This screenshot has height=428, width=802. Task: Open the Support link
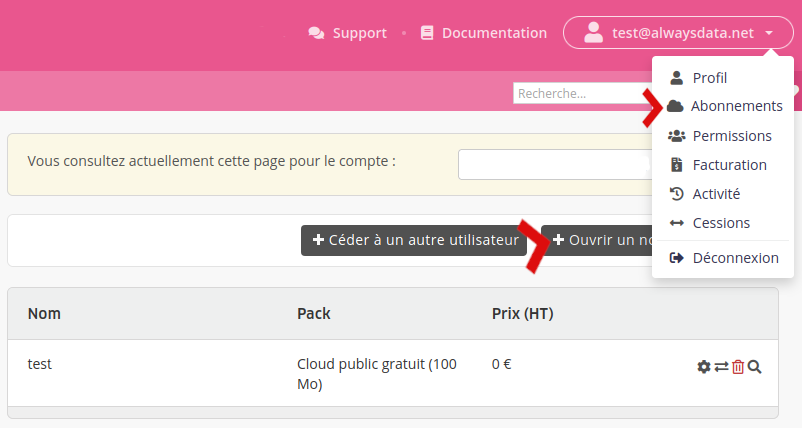click(x=347, y=33)
